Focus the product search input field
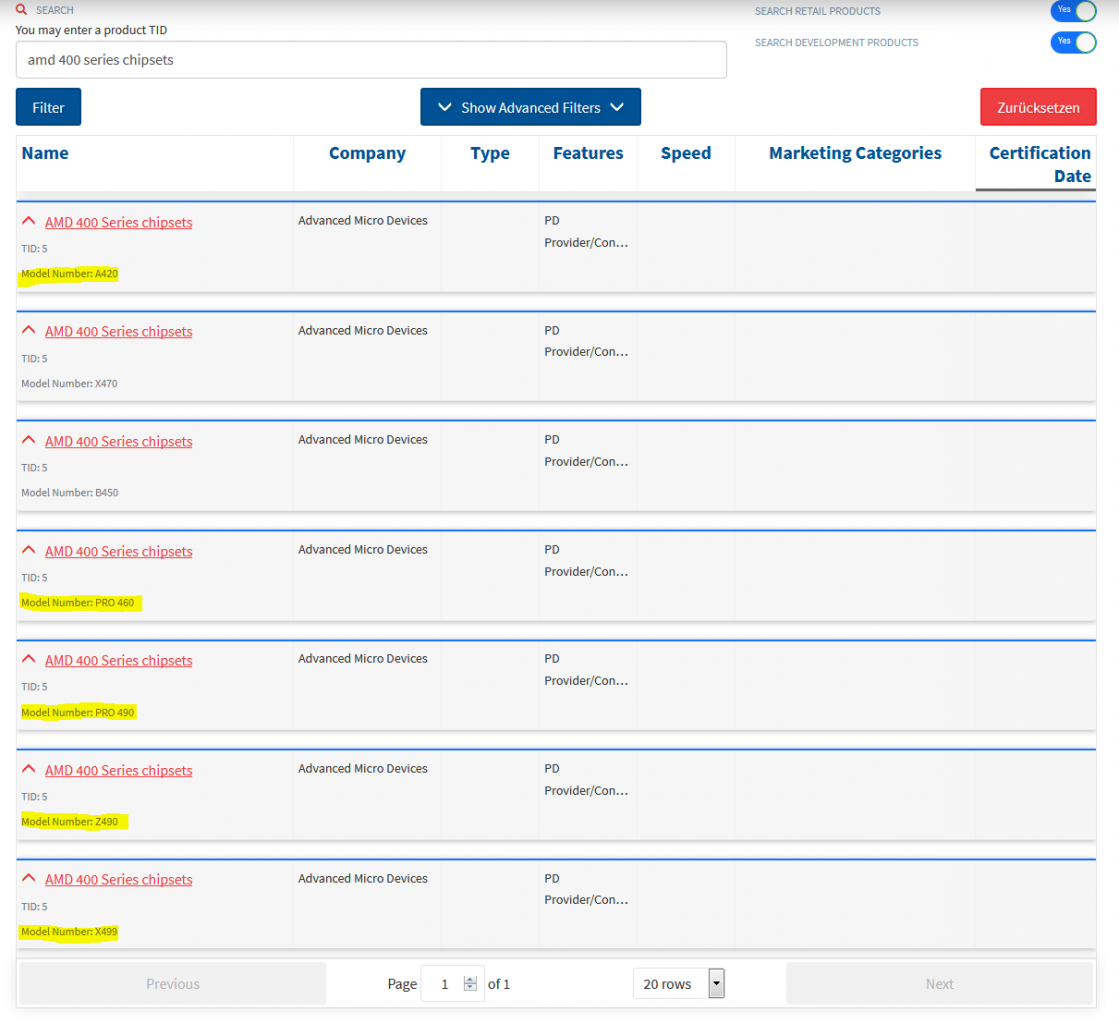 371,60
